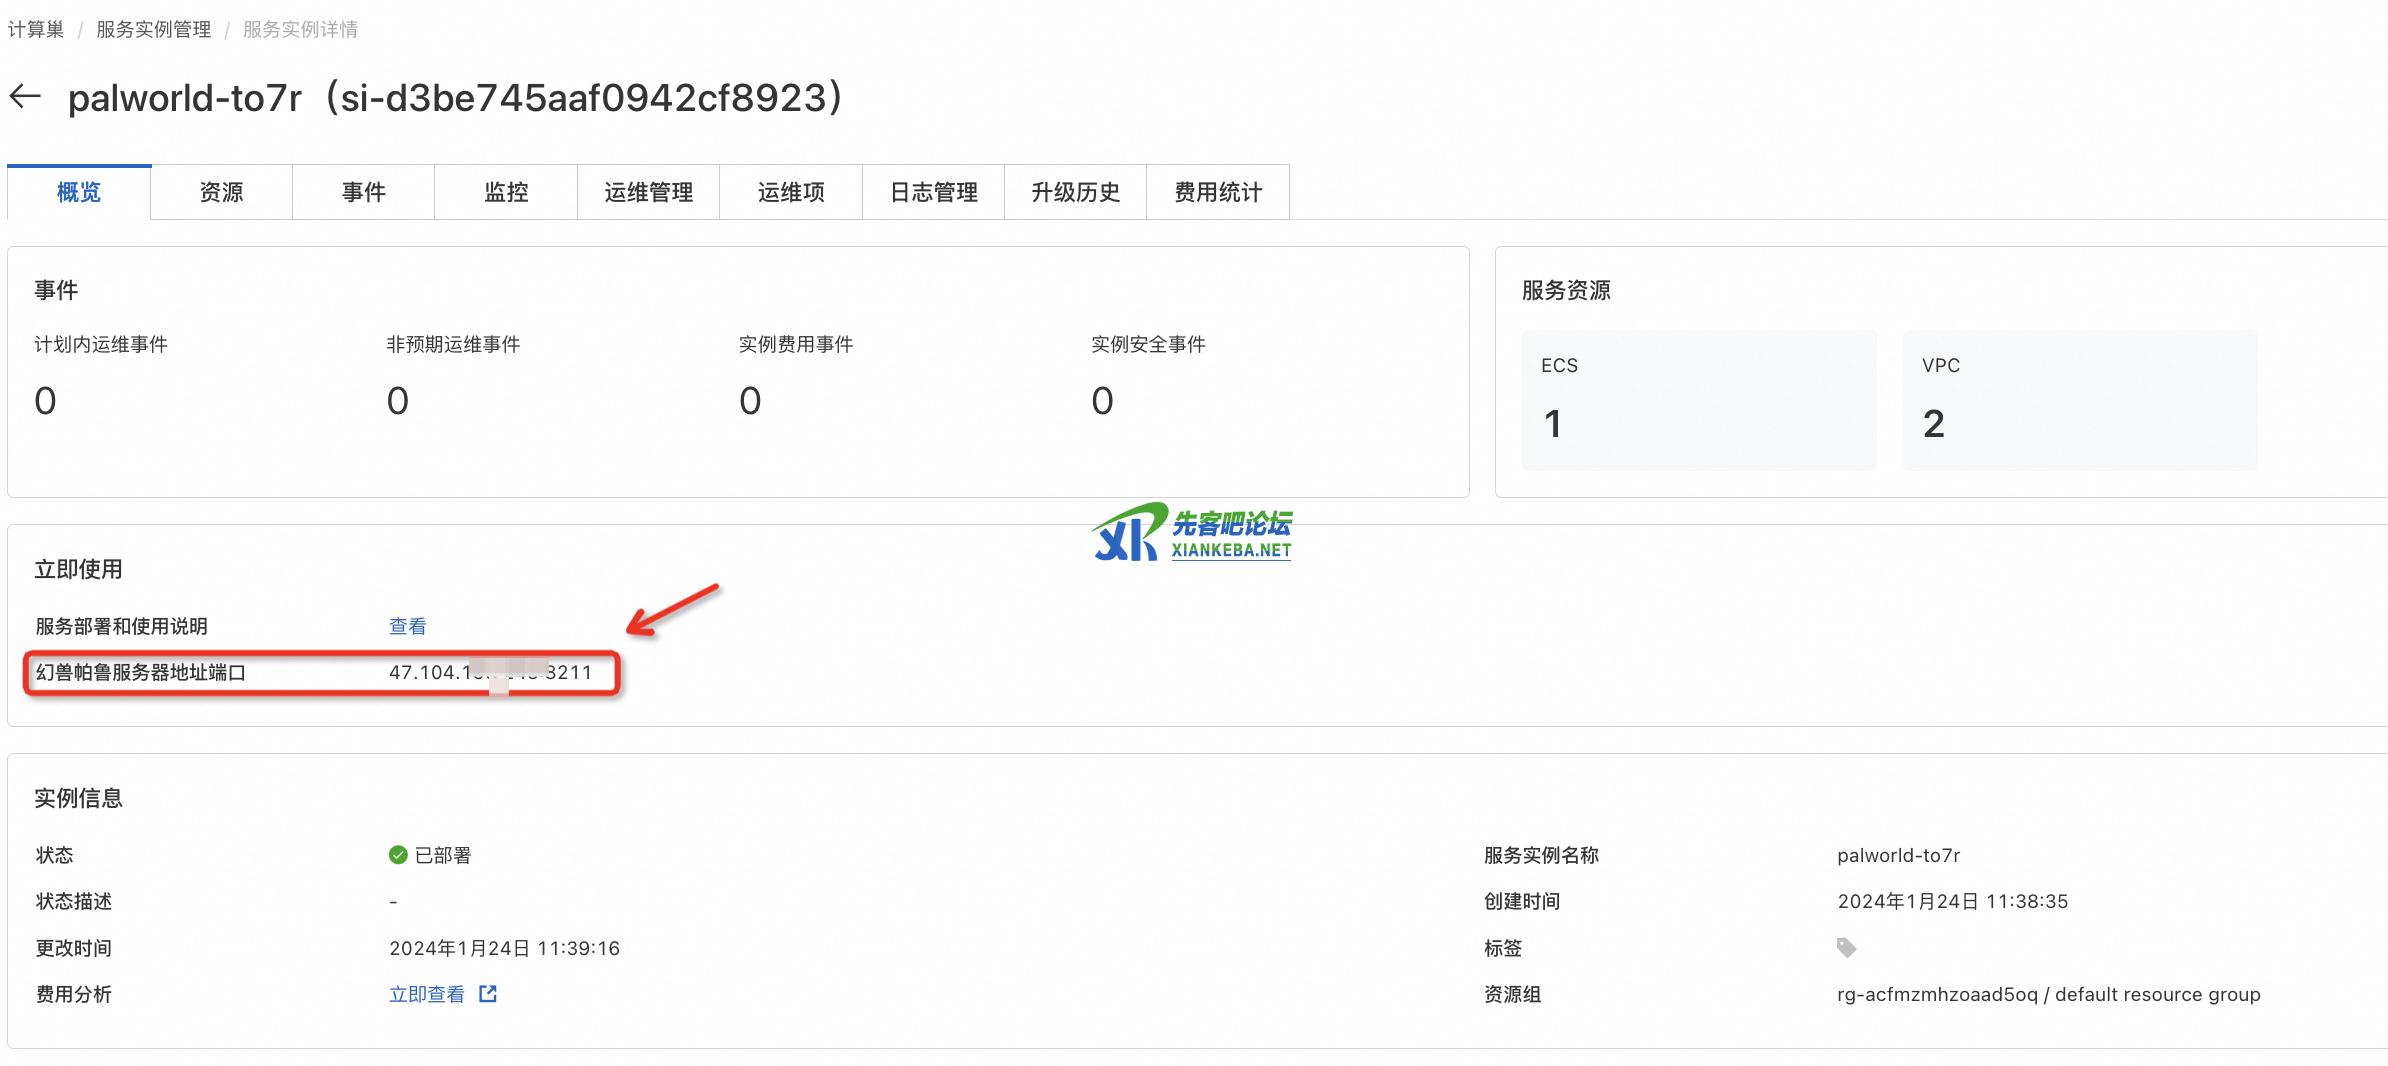Open the 费用统计 tab
The width and height of the screenshot is (2388, 1066).
click(1217, 192)
